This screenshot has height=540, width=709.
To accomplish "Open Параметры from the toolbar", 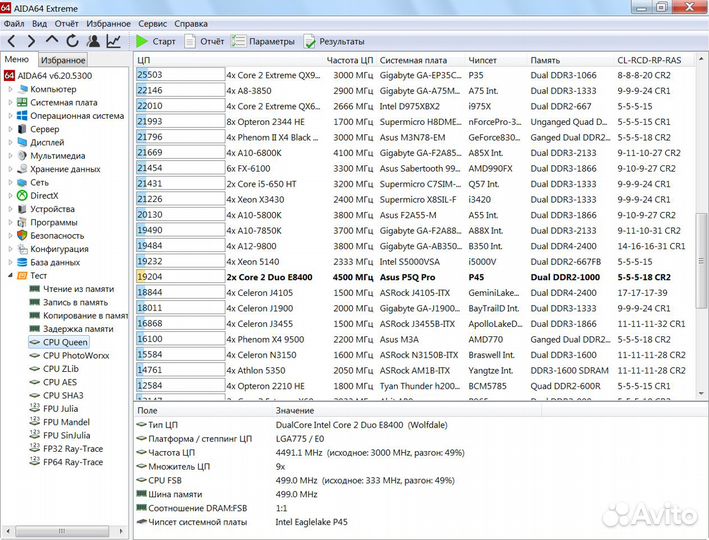I will (264, 42).
